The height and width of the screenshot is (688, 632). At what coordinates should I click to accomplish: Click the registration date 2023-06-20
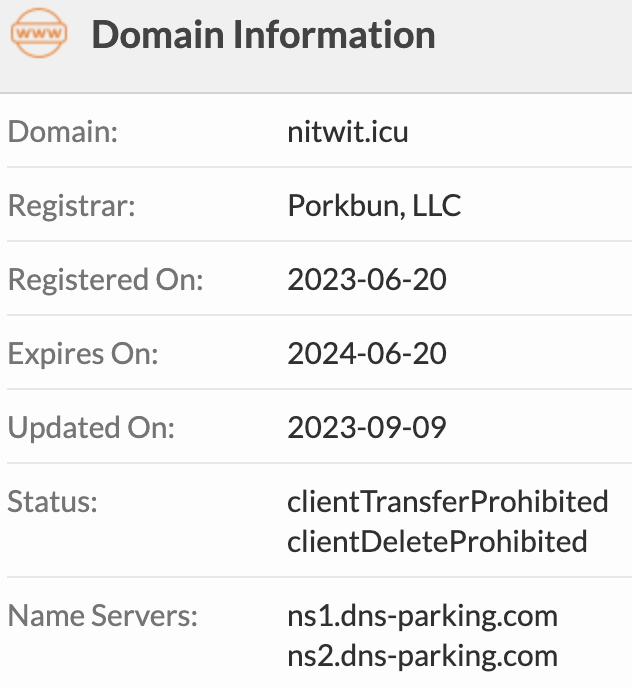coord(367,280)
